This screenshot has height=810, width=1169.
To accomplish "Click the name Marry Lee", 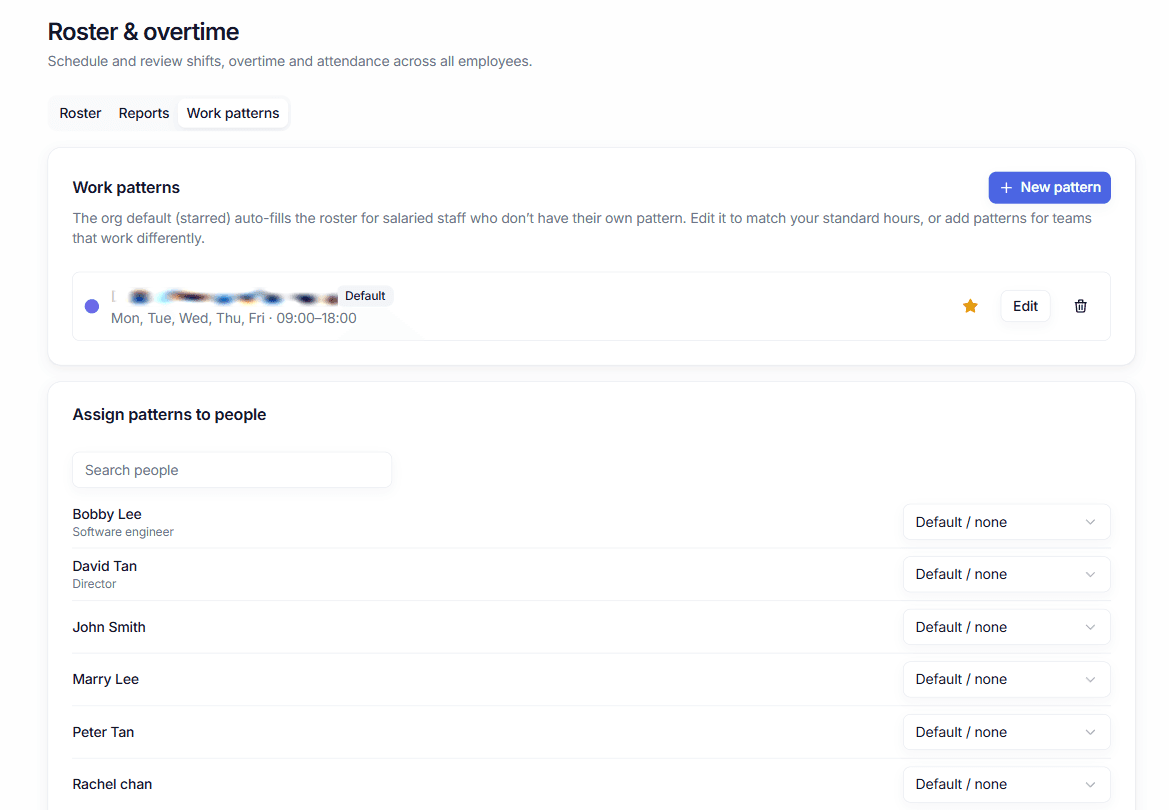I will (x=105, y=679).
